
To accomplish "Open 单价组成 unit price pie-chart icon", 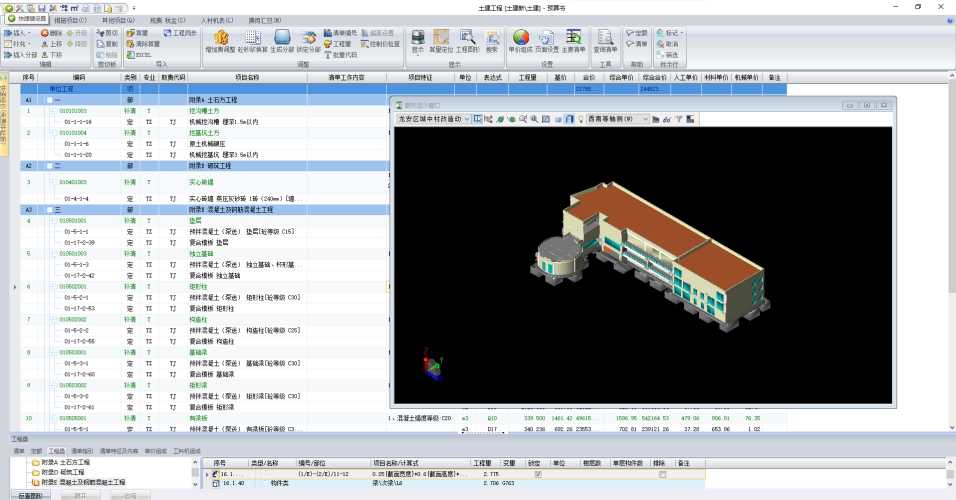I will (x=521, y=41).
